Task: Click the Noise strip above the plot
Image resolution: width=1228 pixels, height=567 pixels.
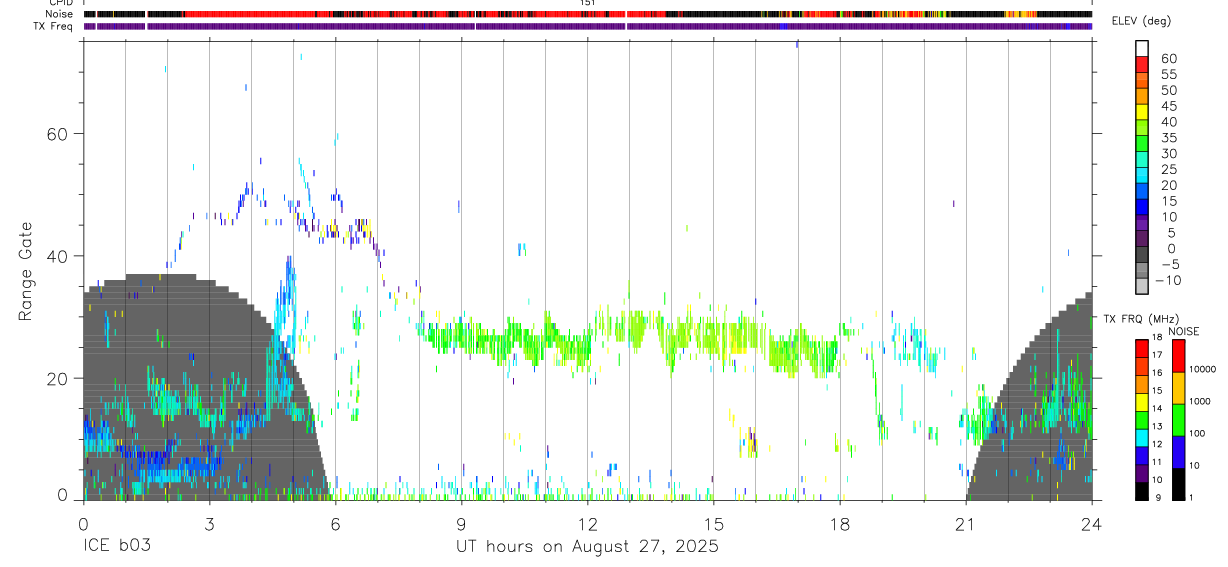Action: 587,14
